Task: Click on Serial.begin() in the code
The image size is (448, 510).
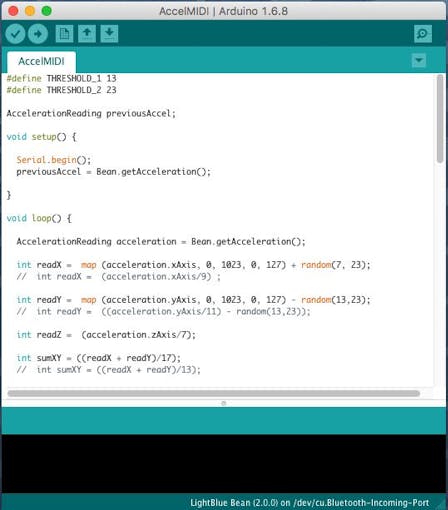Action: pyautogui.click(x=54, y=160)
